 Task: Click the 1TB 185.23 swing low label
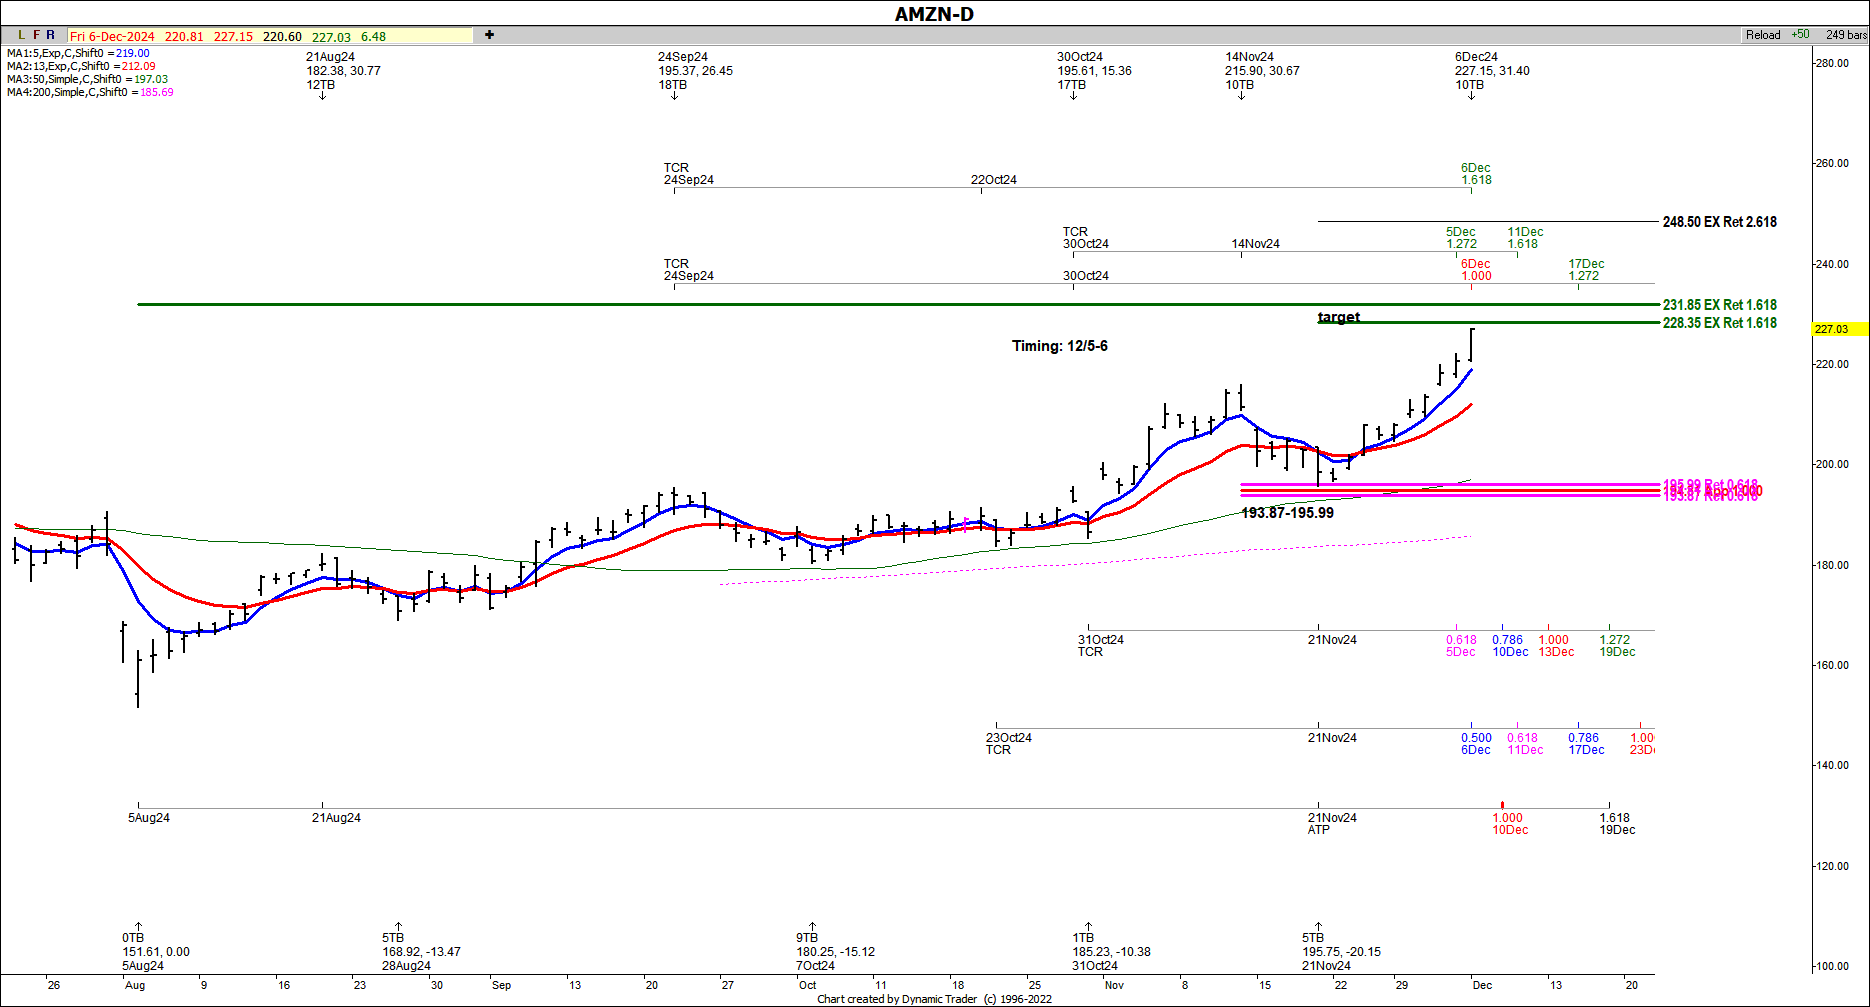point(1111,952)
